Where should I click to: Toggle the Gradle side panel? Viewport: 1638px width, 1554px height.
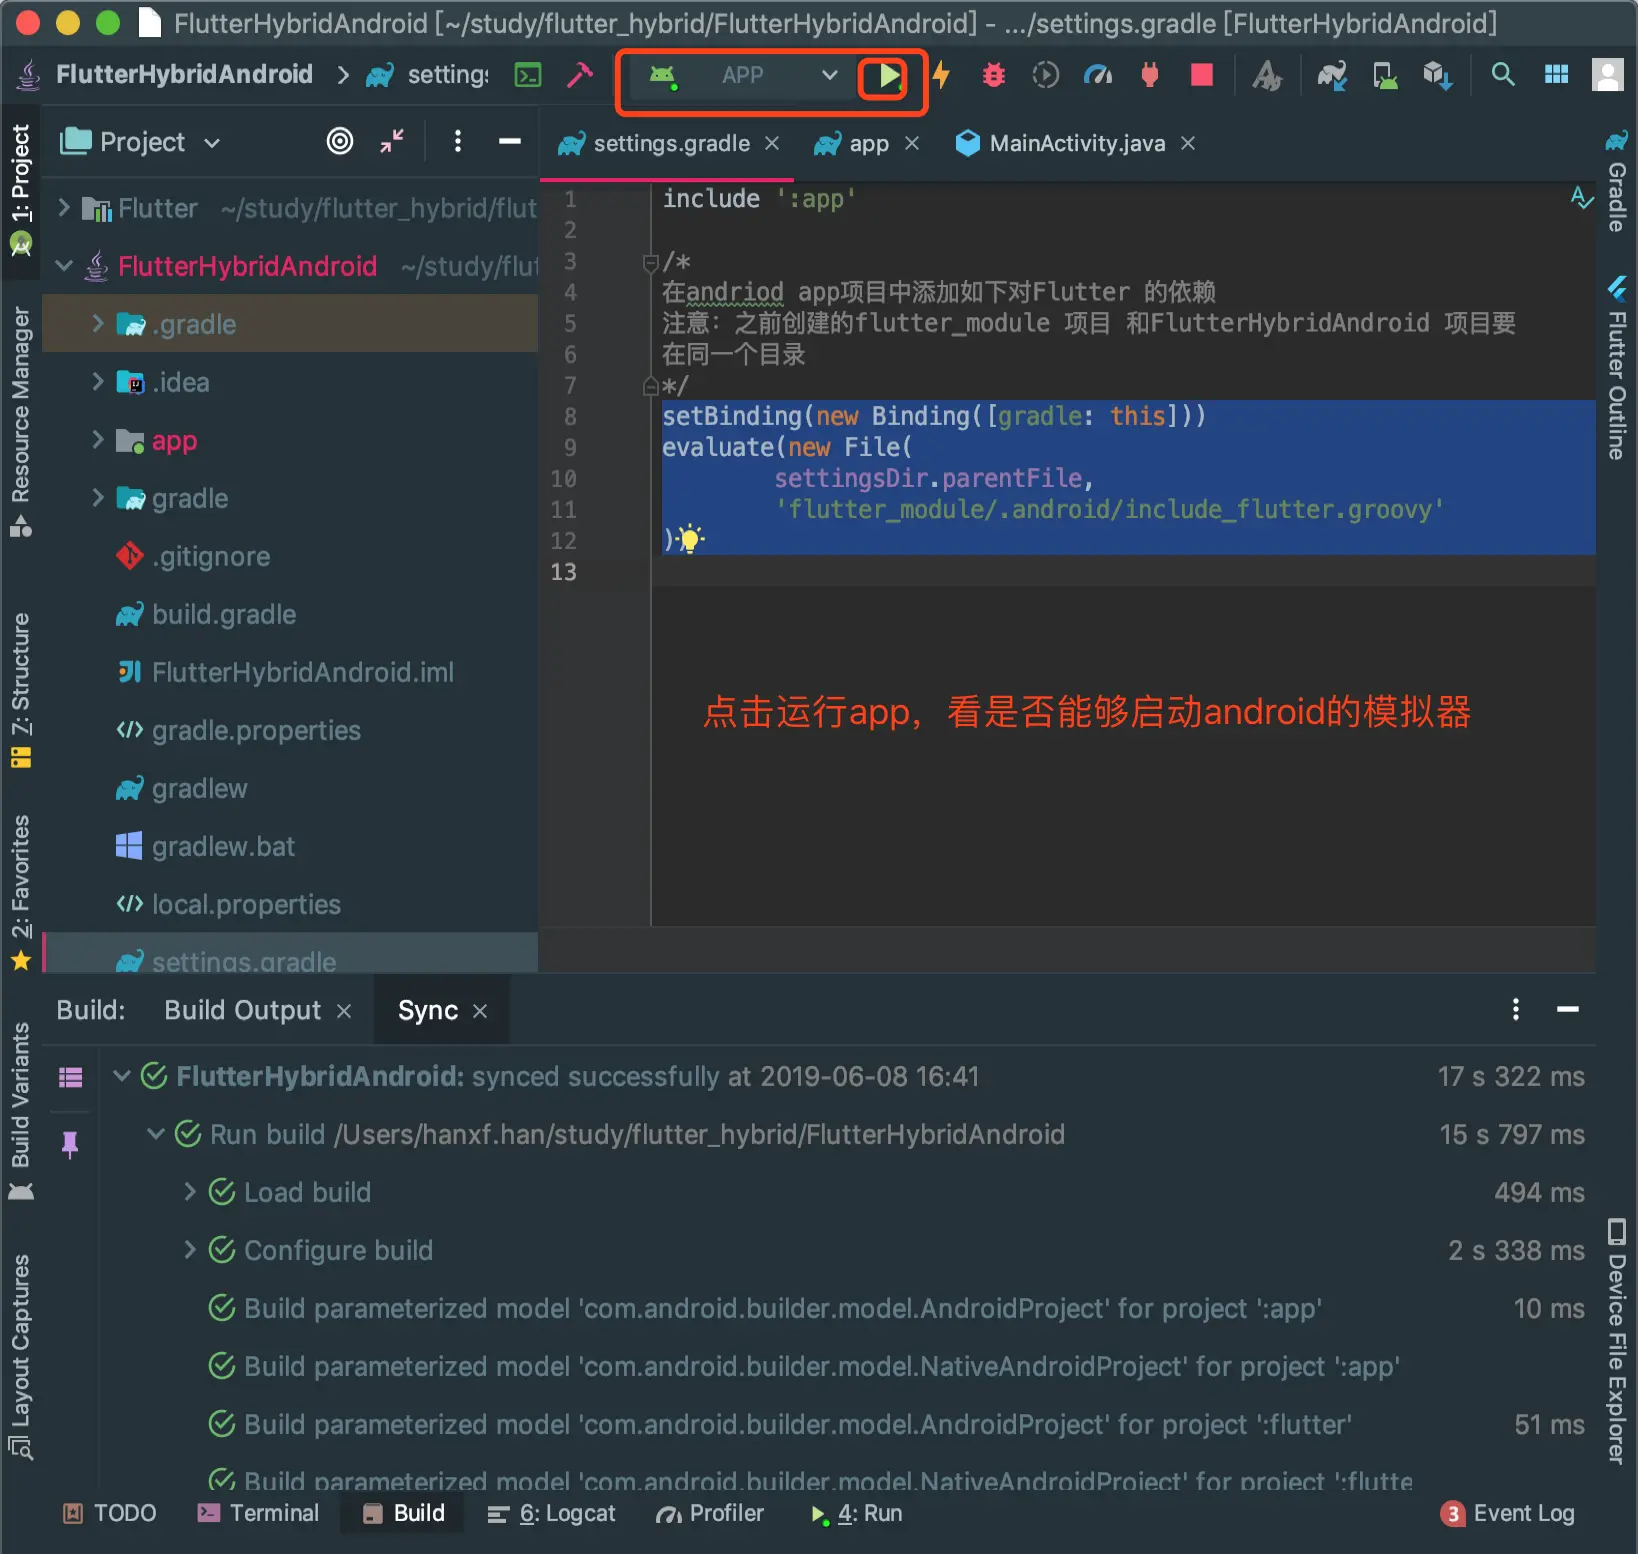[x=1616, y=182]
